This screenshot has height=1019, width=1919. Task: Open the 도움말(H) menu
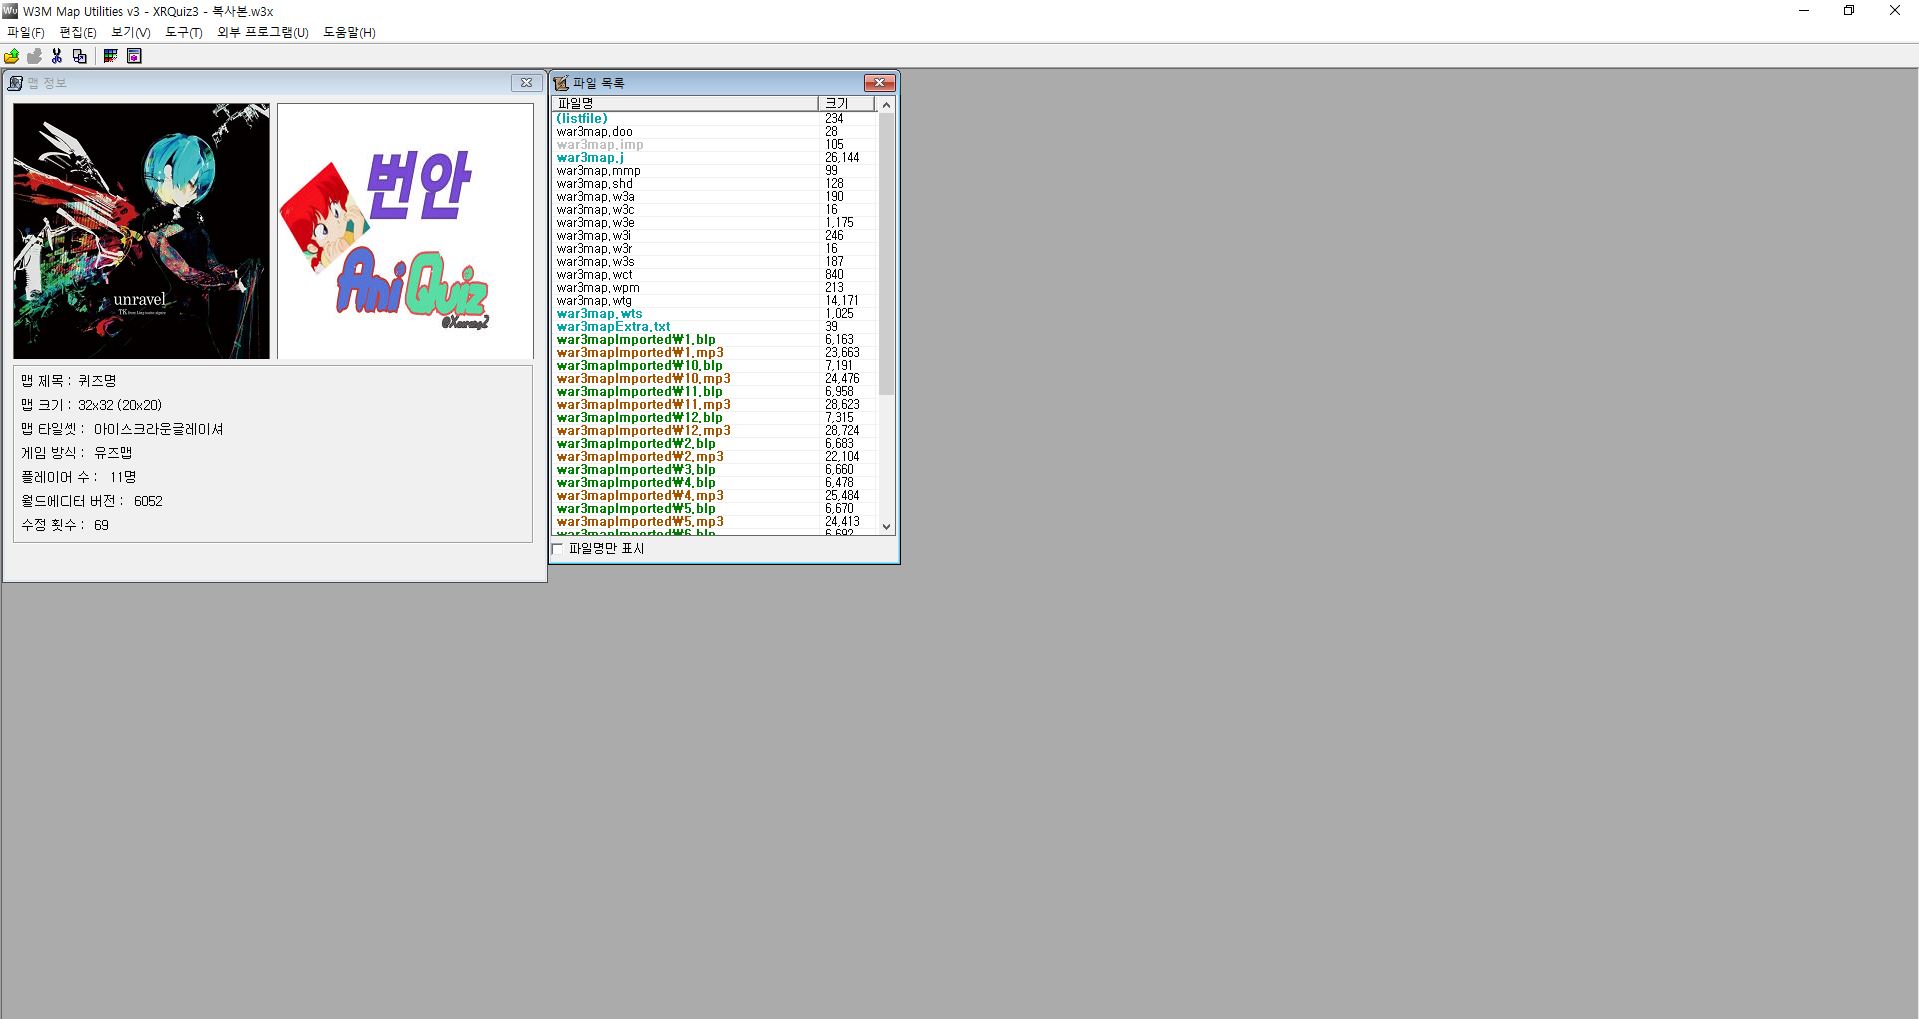[x=349, y=32]
